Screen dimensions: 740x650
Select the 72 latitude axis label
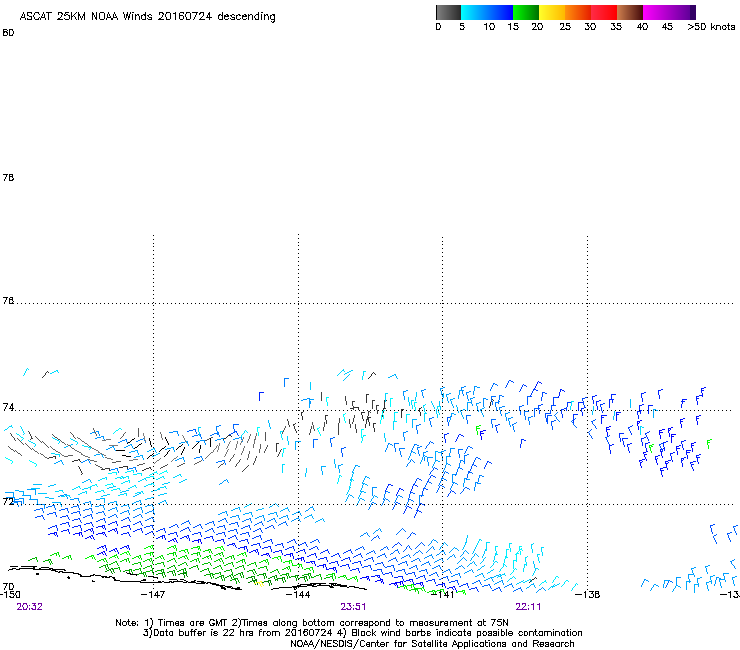pos(8,501)
